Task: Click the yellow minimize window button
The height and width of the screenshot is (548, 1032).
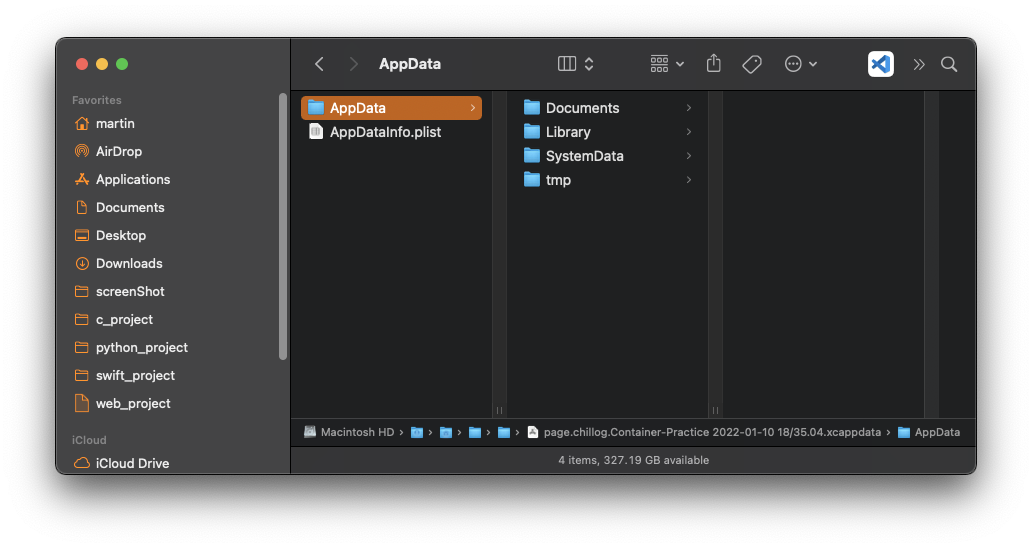Action: 102,64
